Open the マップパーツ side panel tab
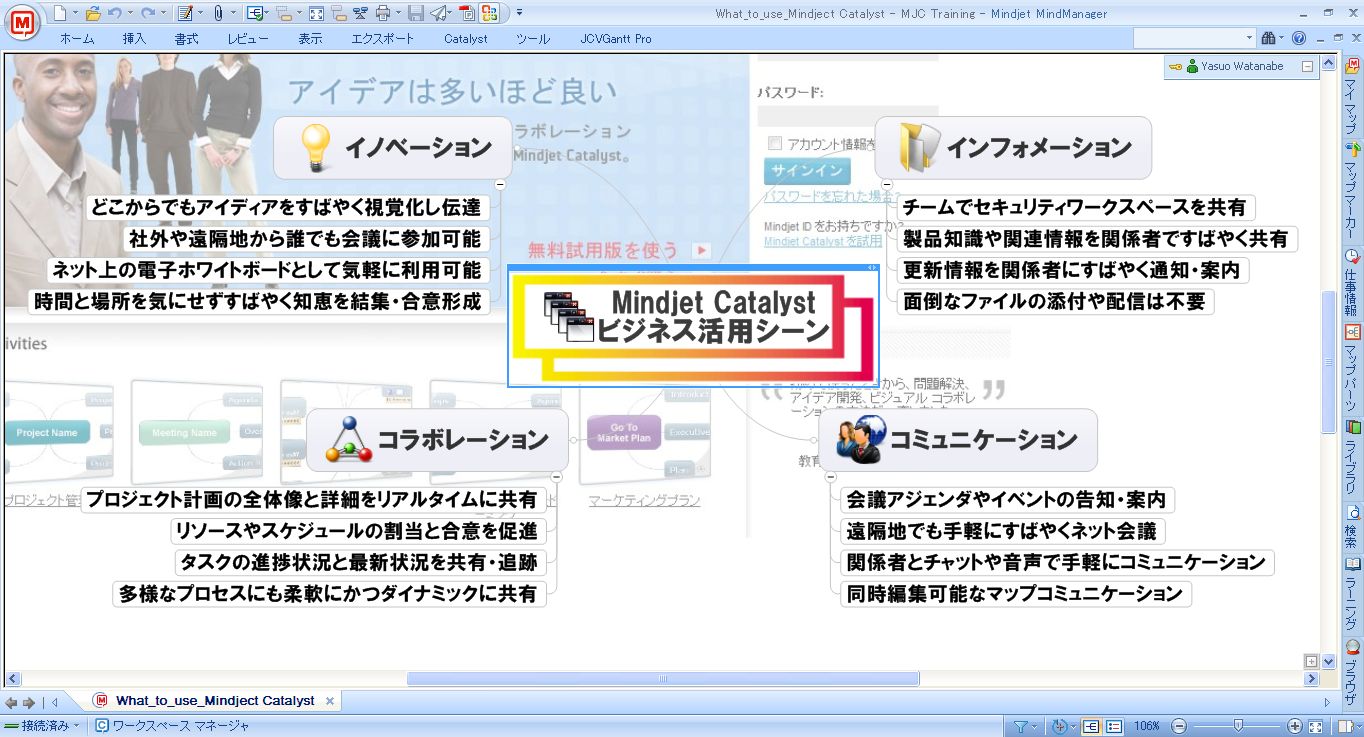The image size is (1364, 737). (x=1351, y=367)
